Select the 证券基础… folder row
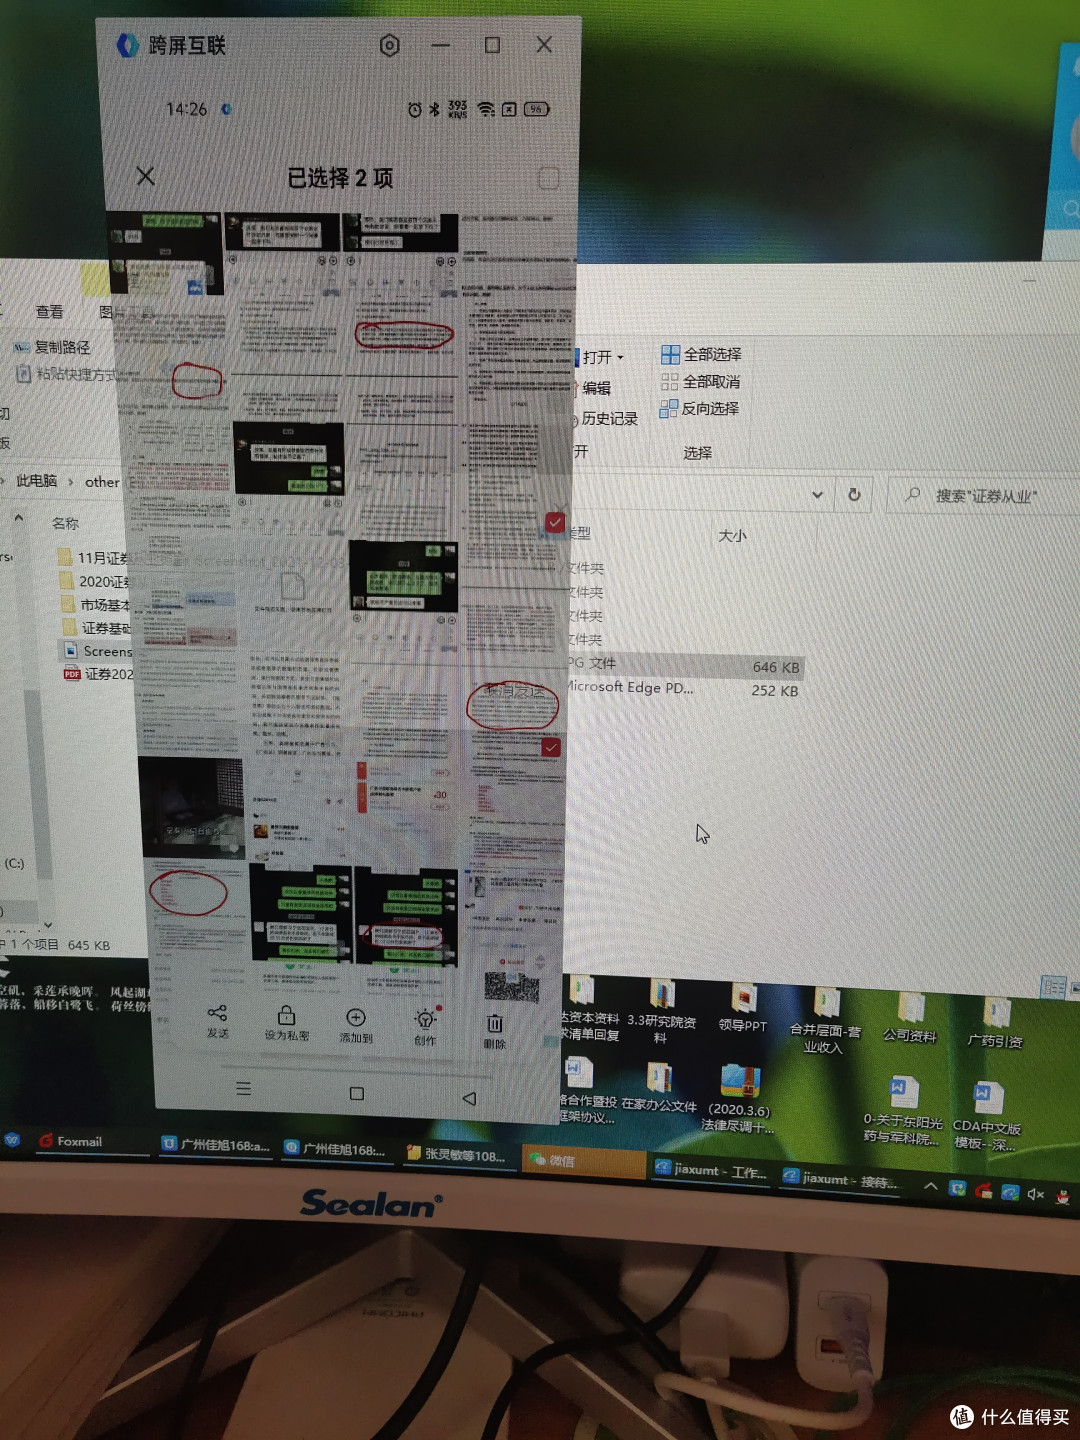 (x=95, y=628)
